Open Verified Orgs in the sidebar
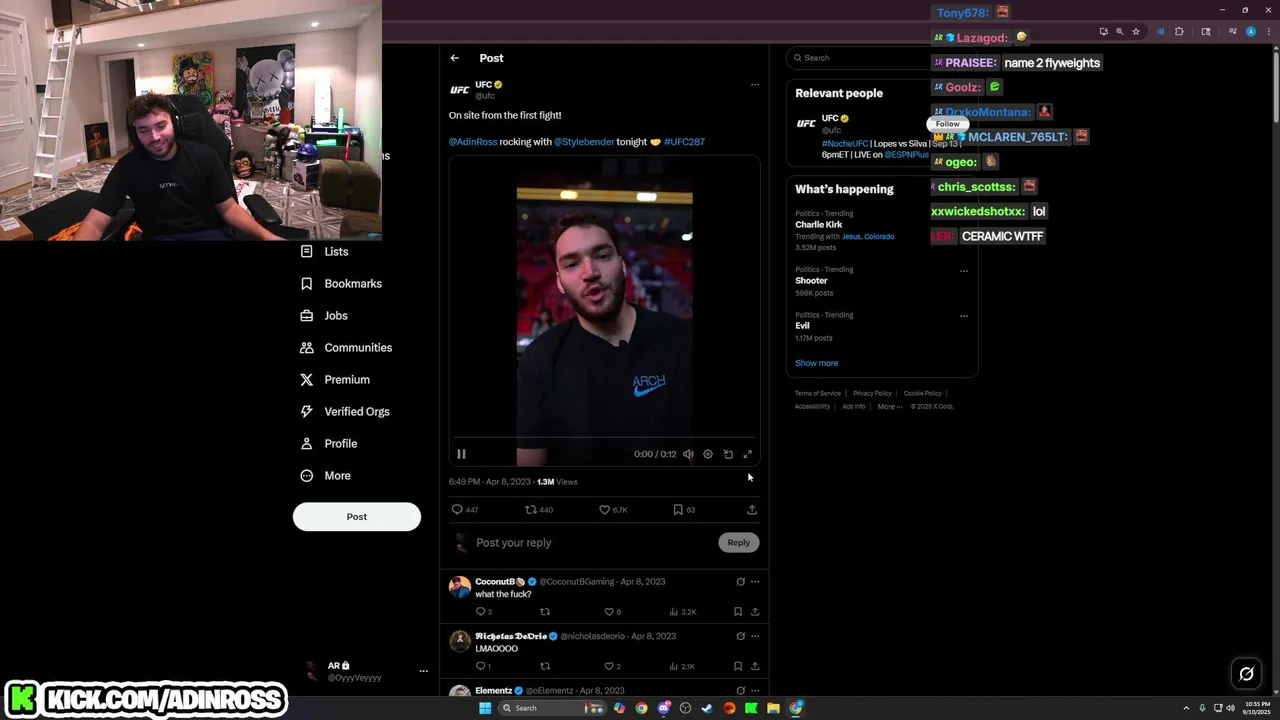 click(x=345, y=412)
